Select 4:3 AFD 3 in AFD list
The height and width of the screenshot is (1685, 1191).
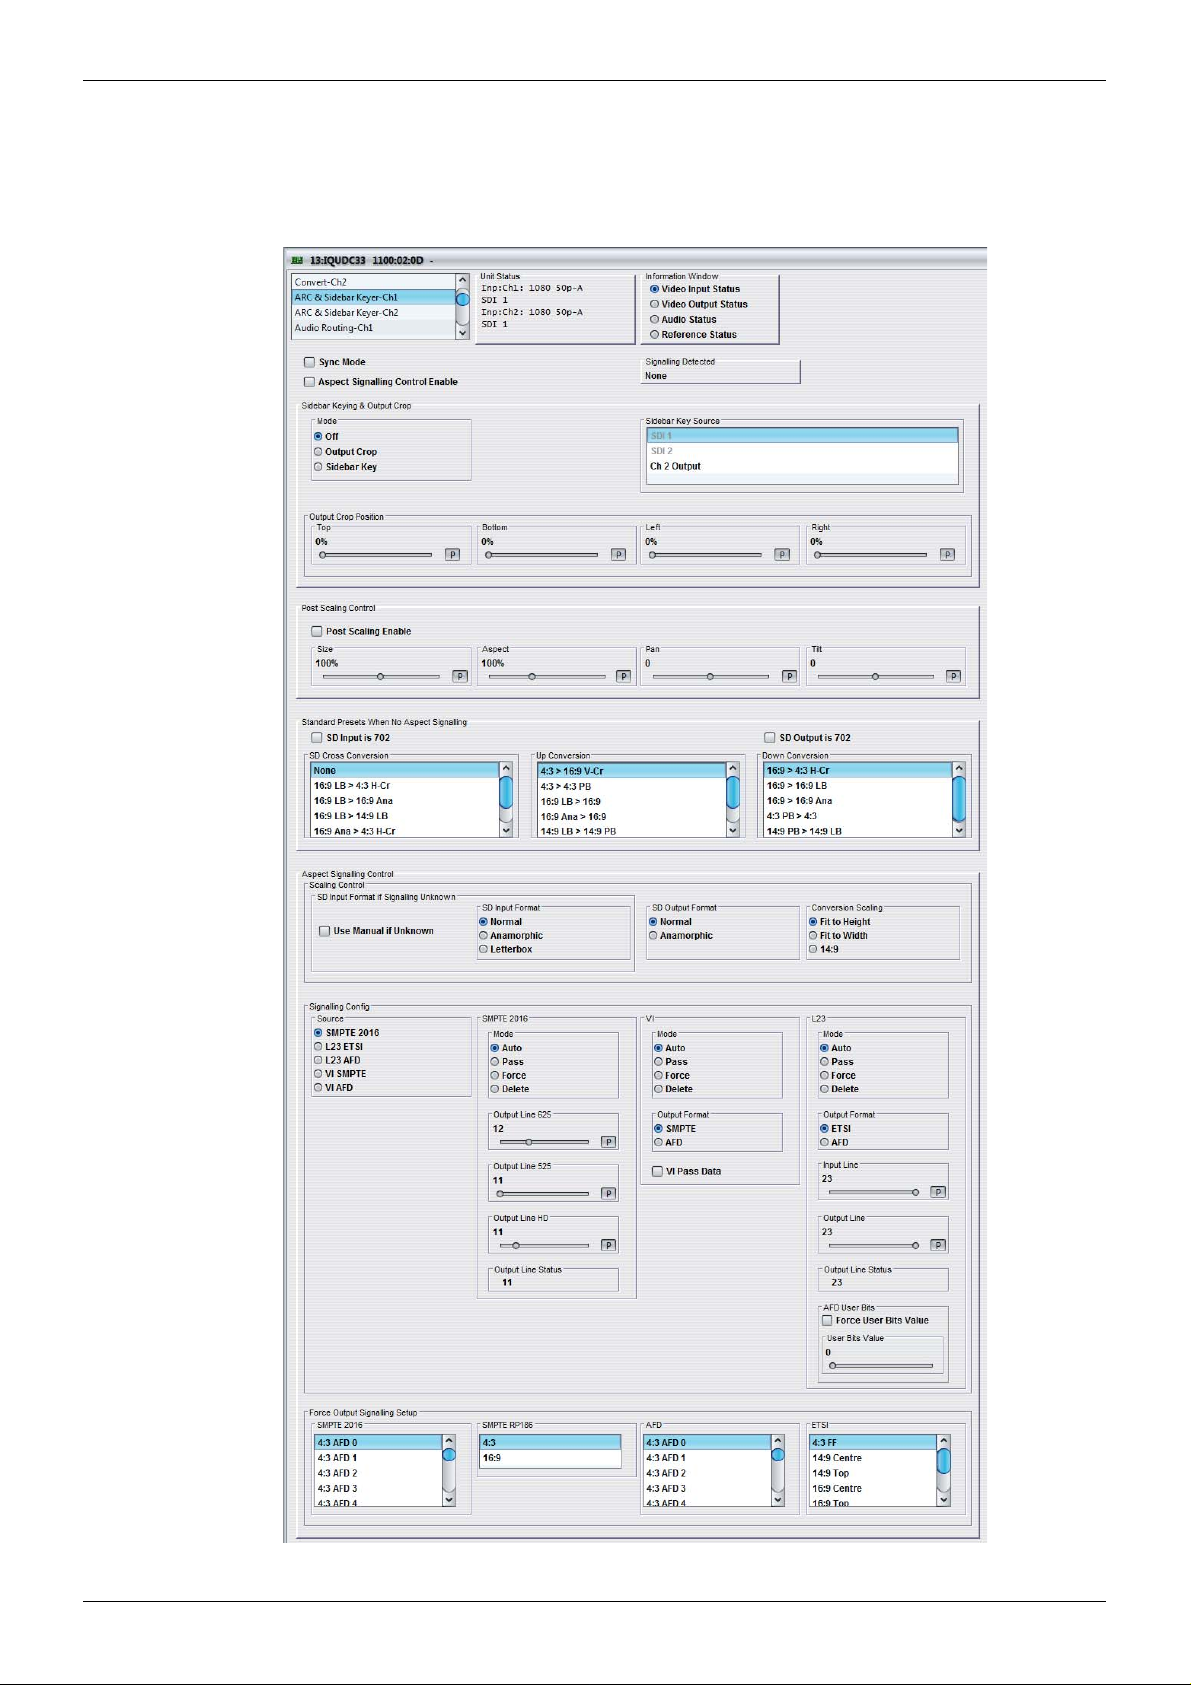click(706, 1489)
